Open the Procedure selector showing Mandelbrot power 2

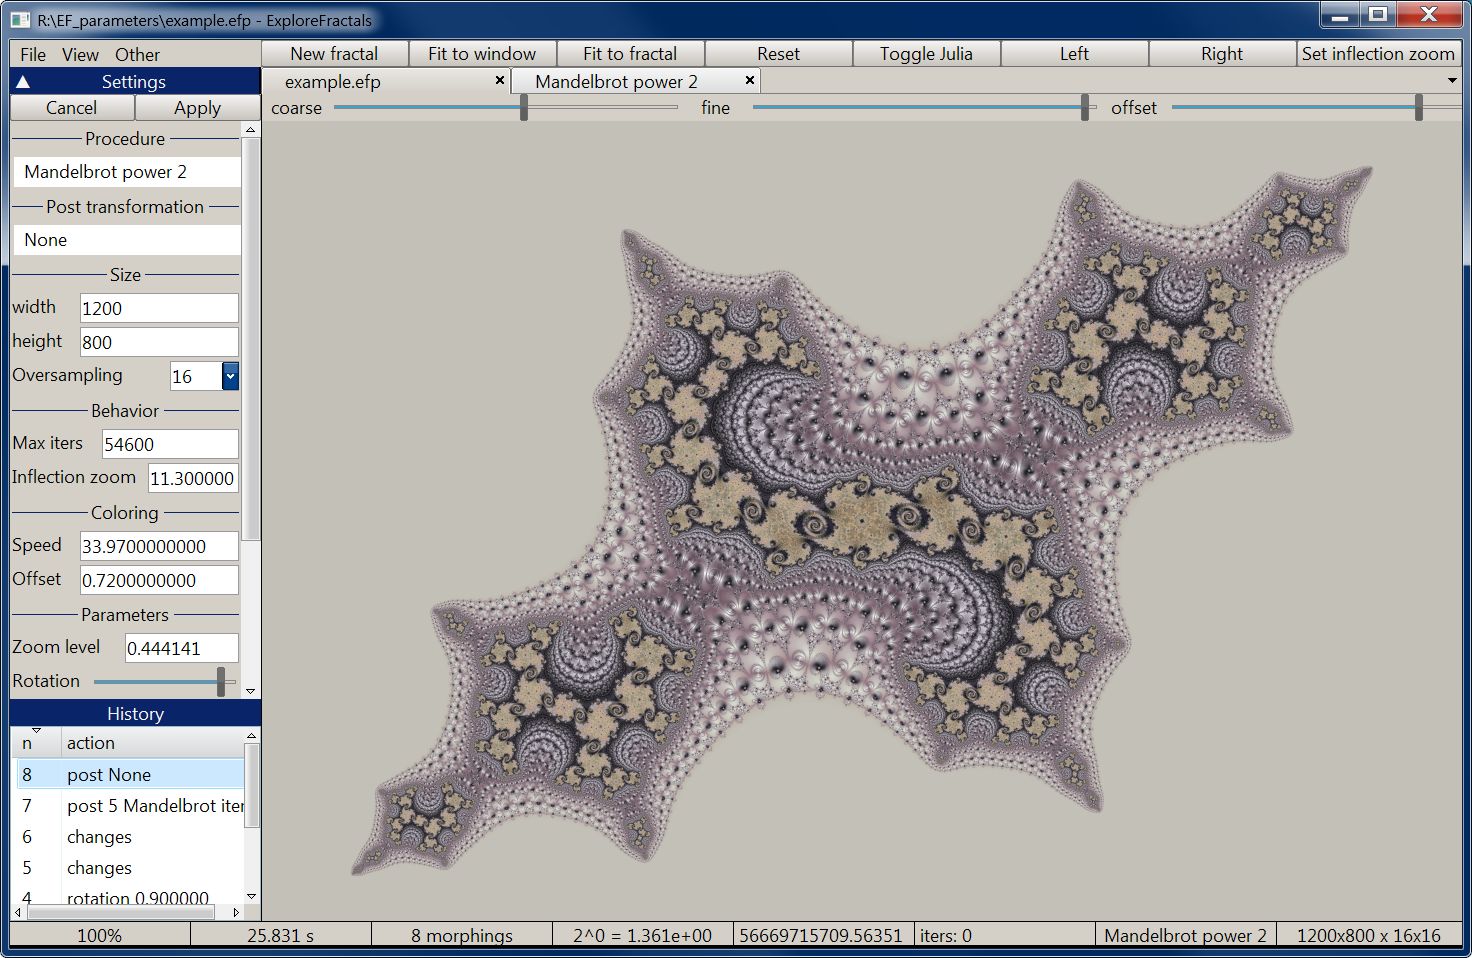pyautogui.click(x=125, y=171)
